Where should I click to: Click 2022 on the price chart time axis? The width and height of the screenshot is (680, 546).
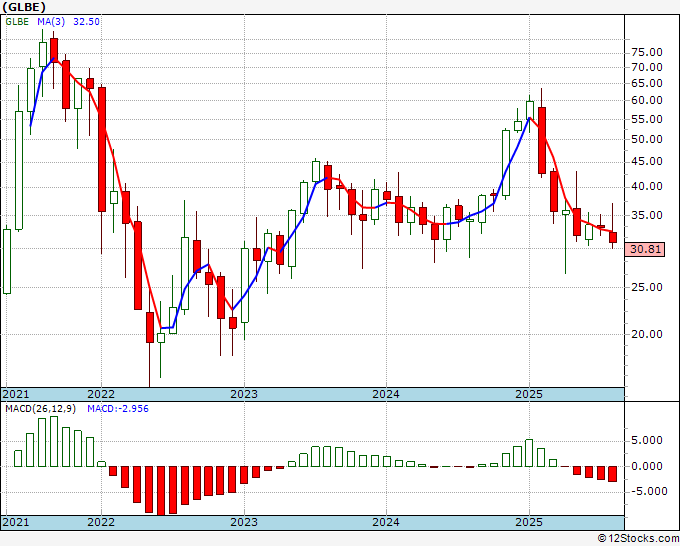pos(101,394)
